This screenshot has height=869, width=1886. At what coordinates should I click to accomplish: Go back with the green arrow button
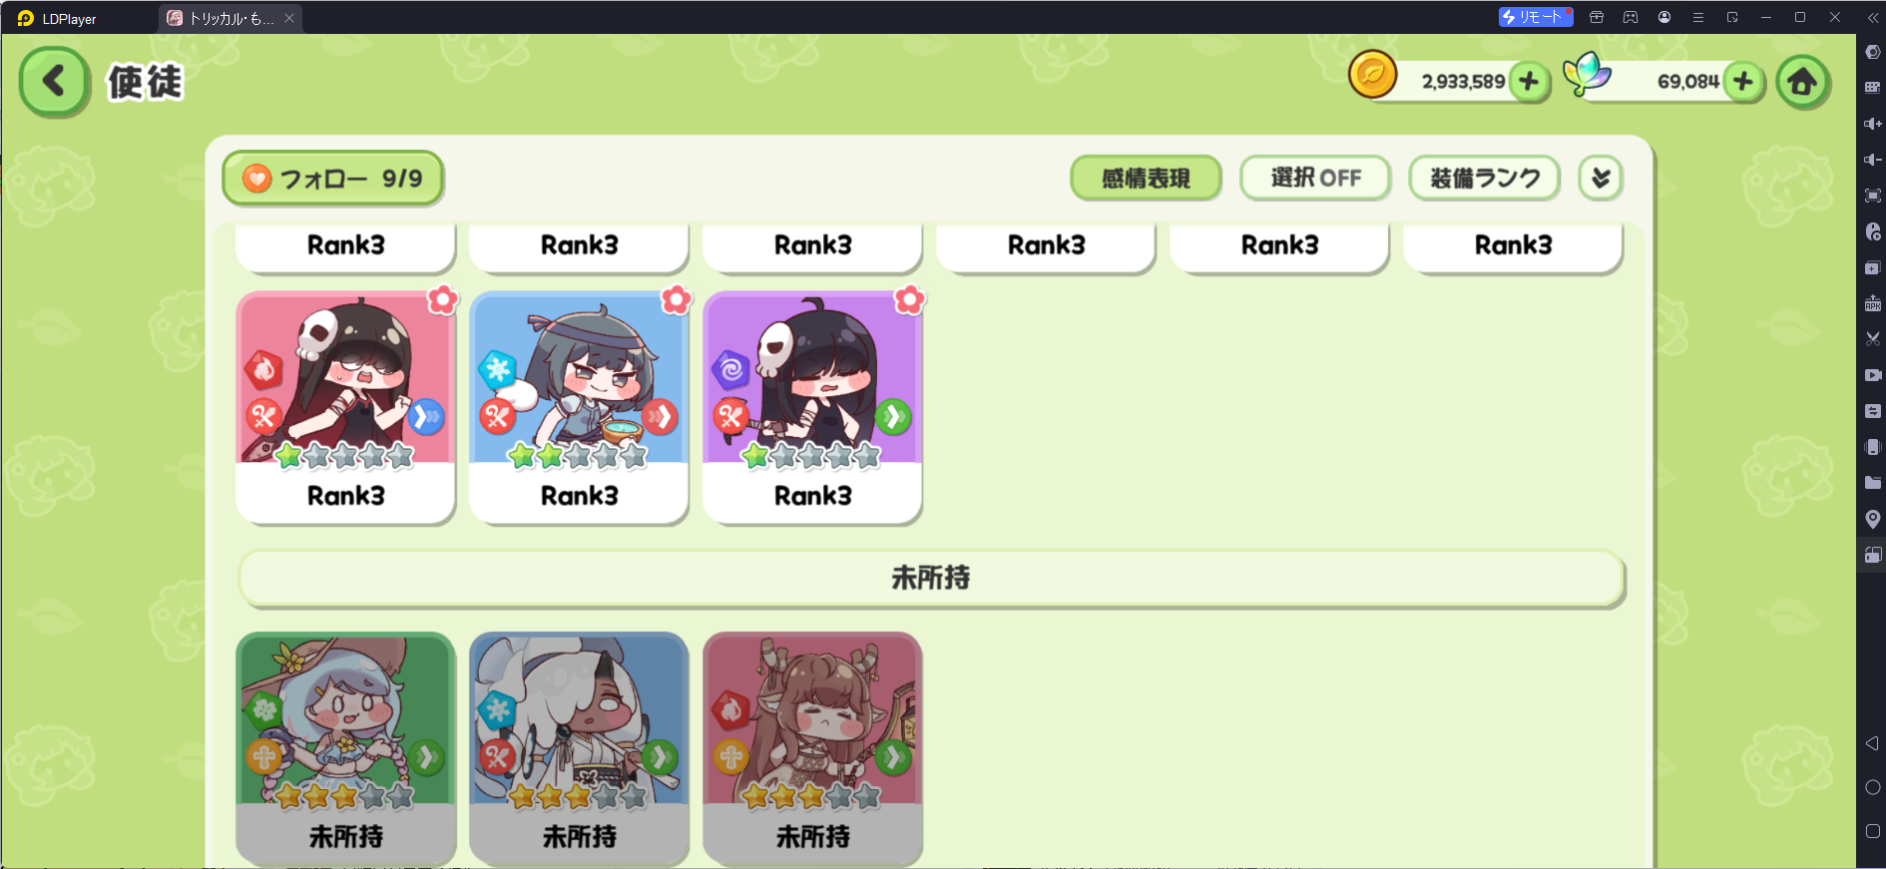(54, 82)
